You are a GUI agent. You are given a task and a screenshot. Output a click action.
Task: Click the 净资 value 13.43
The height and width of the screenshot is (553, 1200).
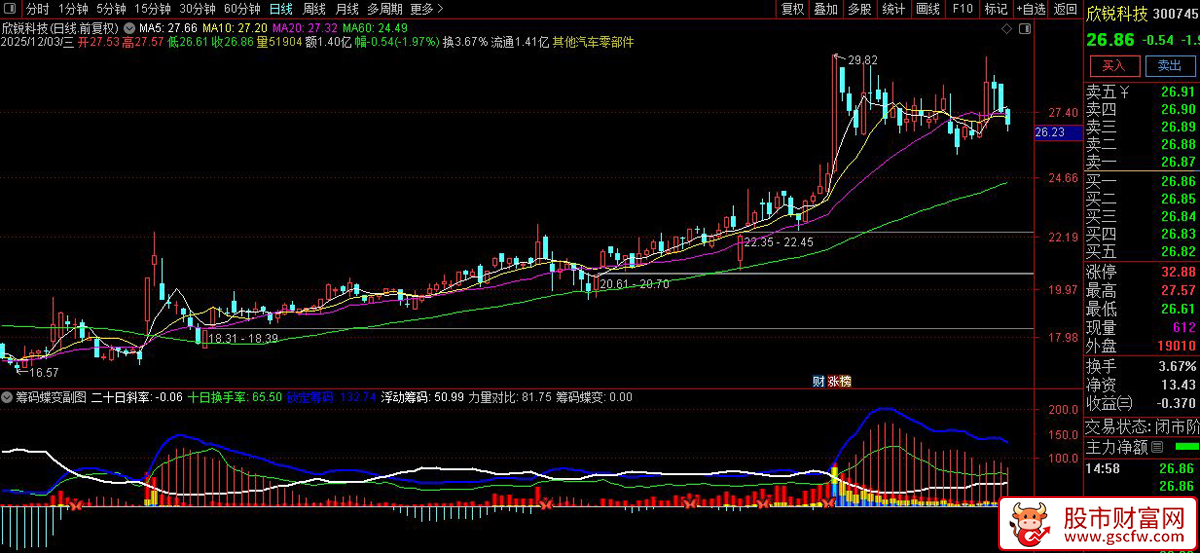pos(1179,385)
